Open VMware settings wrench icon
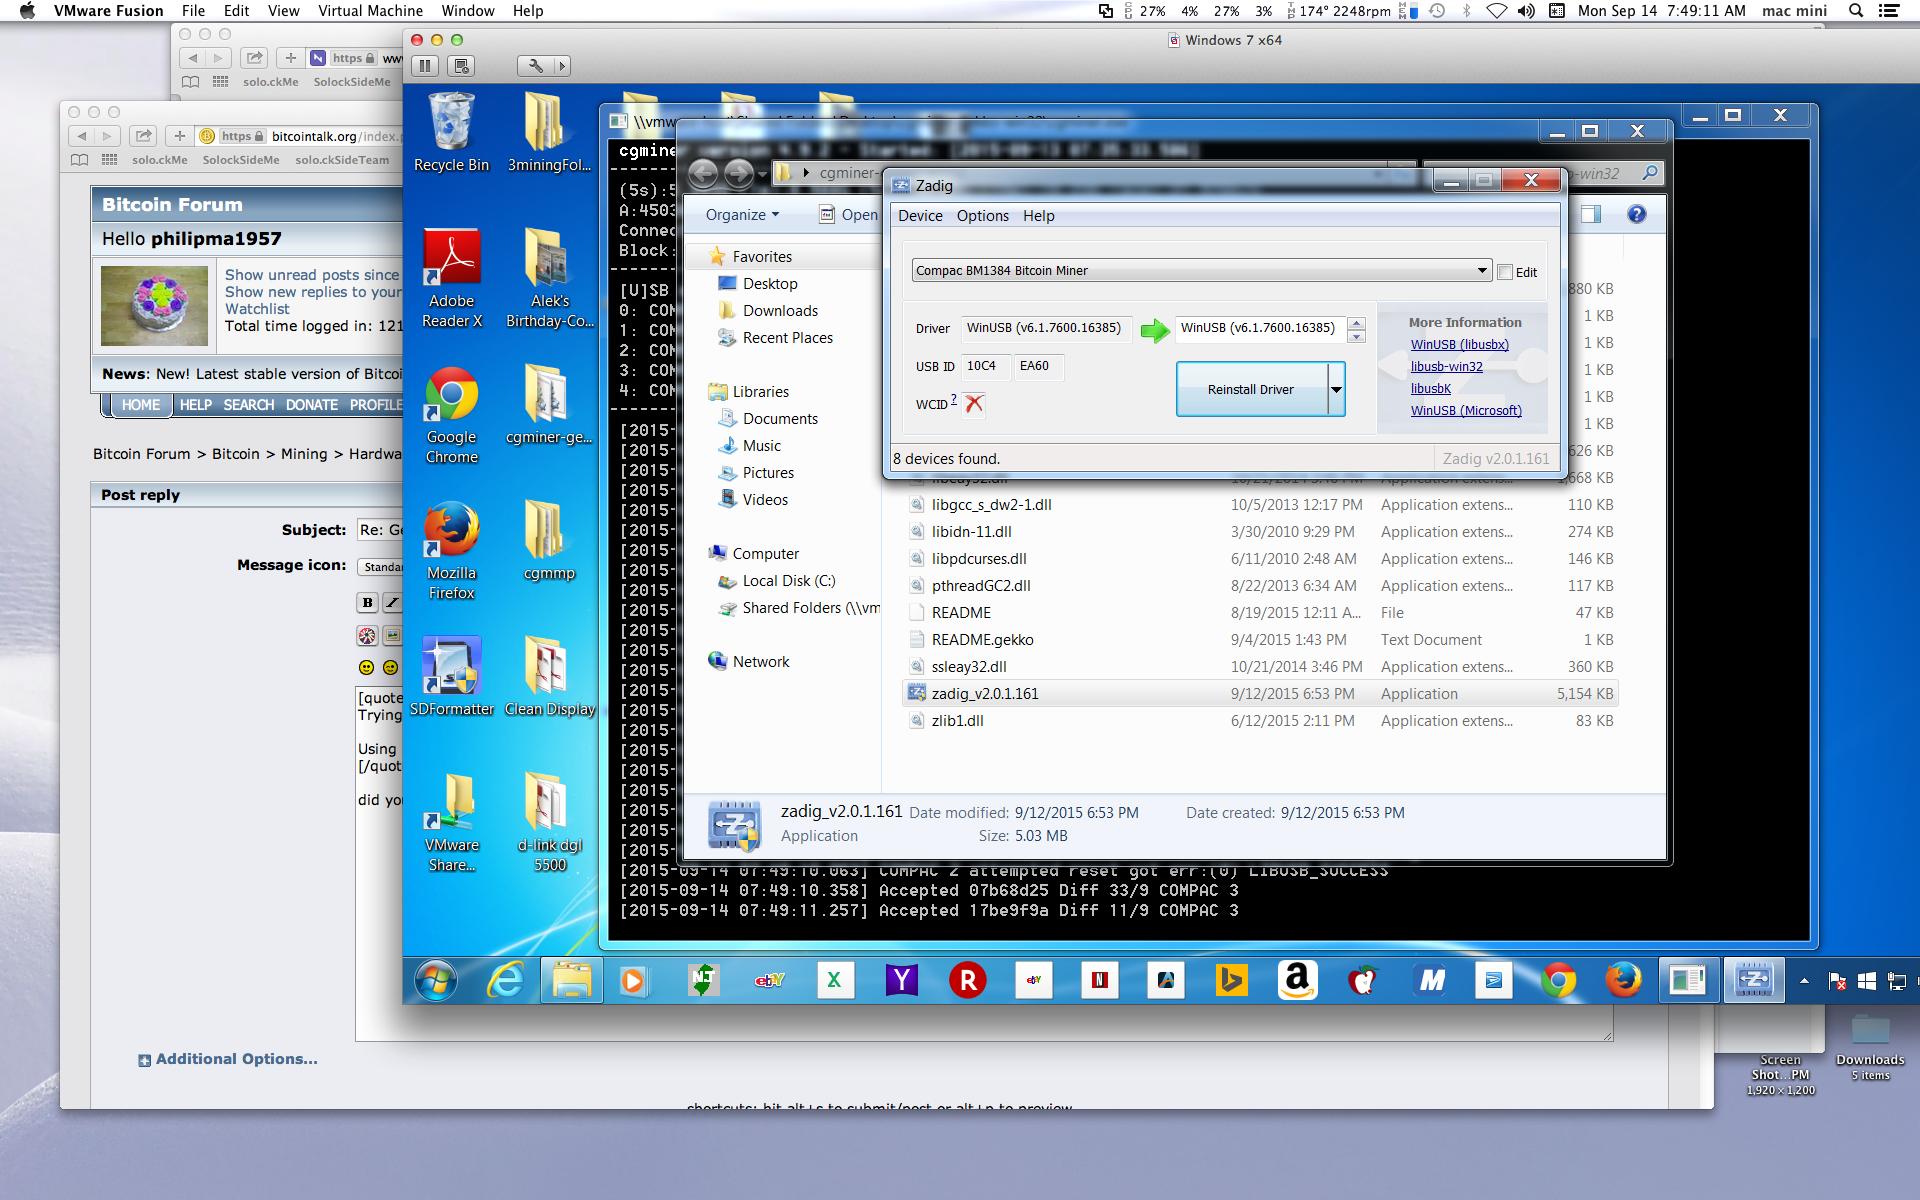This screenshot has width=1920, height=1200. [536, 66]
